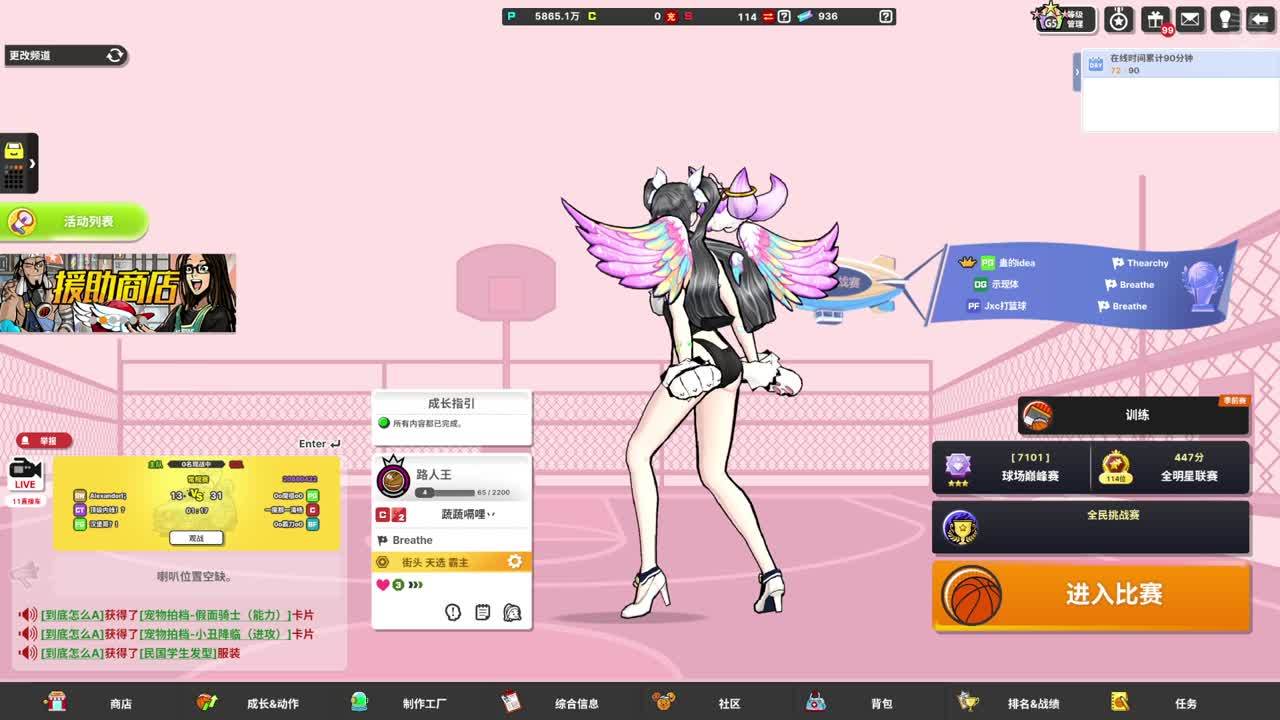This screenshot has height=720, width=1280.
Task: Open the star medal icon
Action: click(x=1118, y=19)
